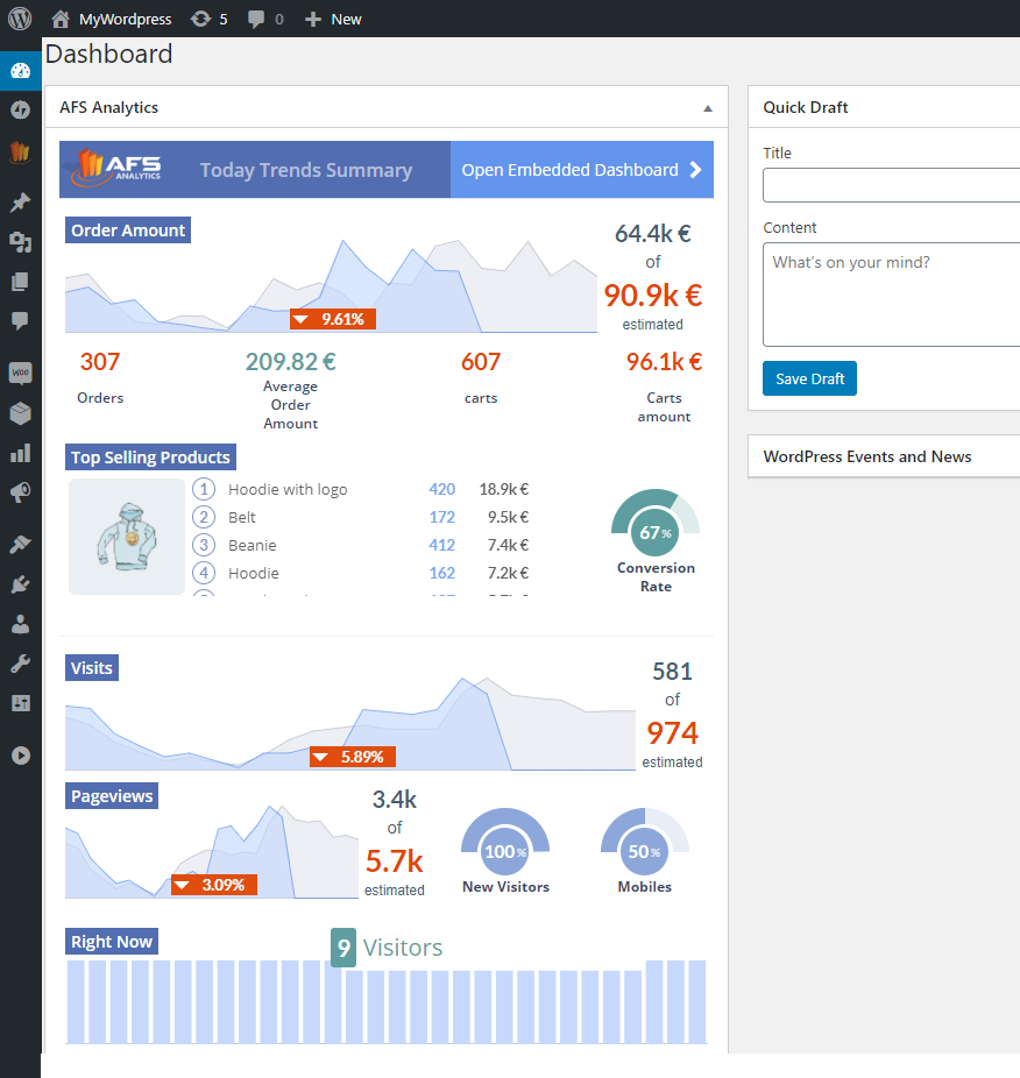The height and width of the screenshot is (1078, 1020).
Task: Open the Analytics bar-chart sidebar icon
Action: [x=20, y=453]
